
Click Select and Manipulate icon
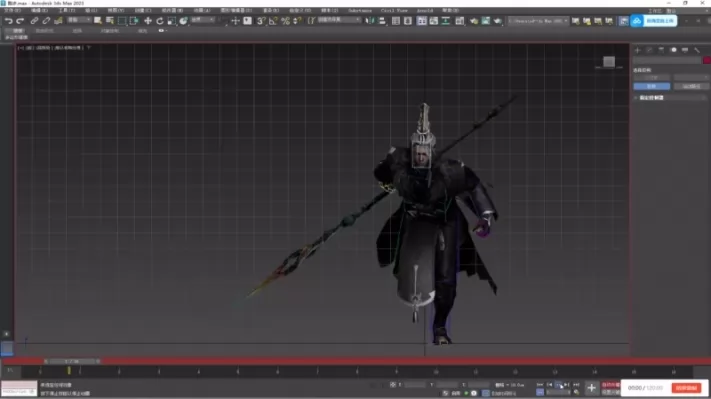coord(235,21)
